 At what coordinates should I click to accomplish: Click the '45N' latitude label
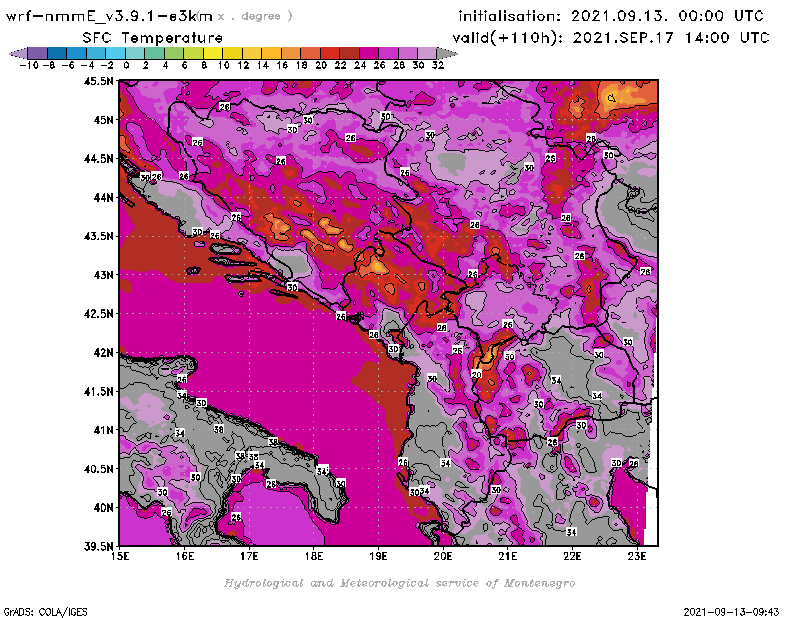[x=104, y=120]
